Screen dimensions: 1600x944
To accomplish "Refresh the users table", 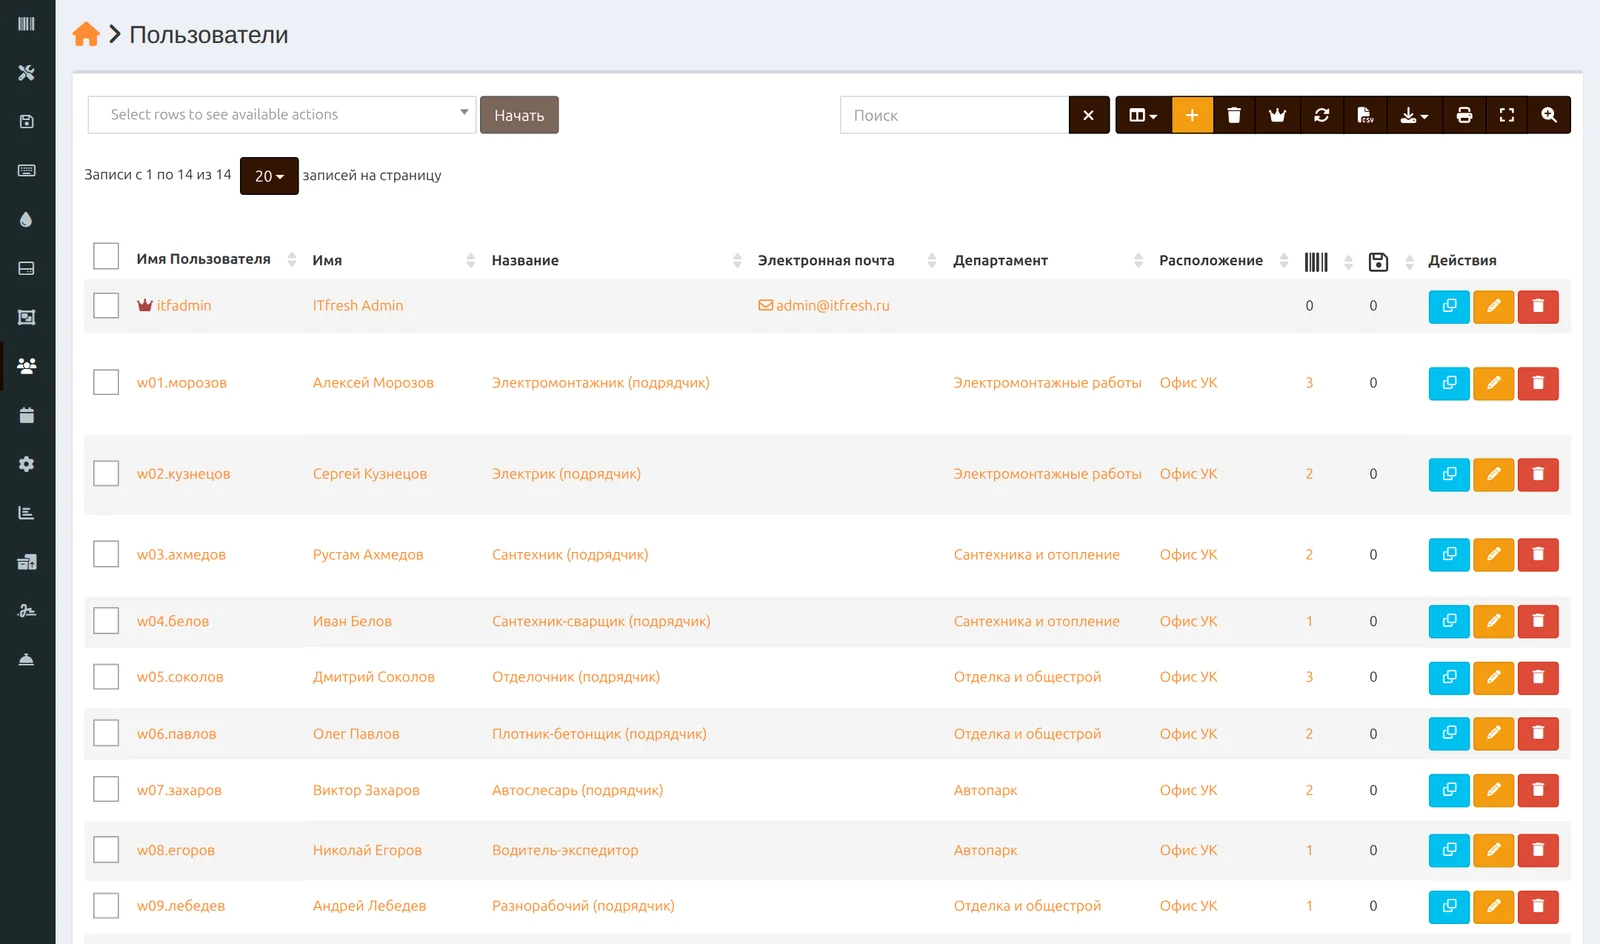I will coord(1321,115).
